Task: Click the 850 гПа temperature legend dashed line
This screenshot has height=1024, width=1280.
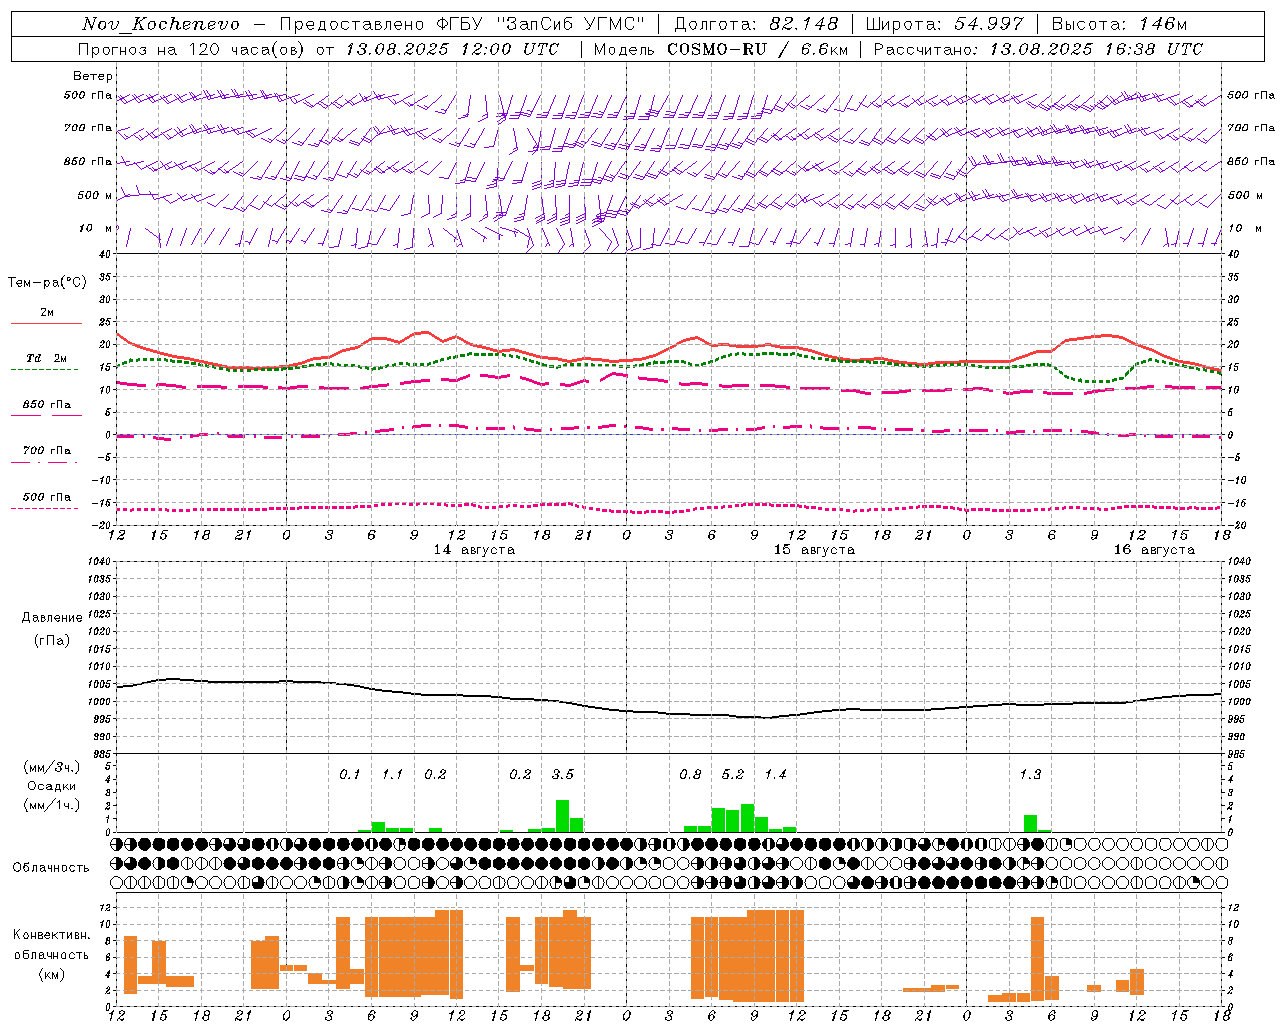Action: [46, 415]
